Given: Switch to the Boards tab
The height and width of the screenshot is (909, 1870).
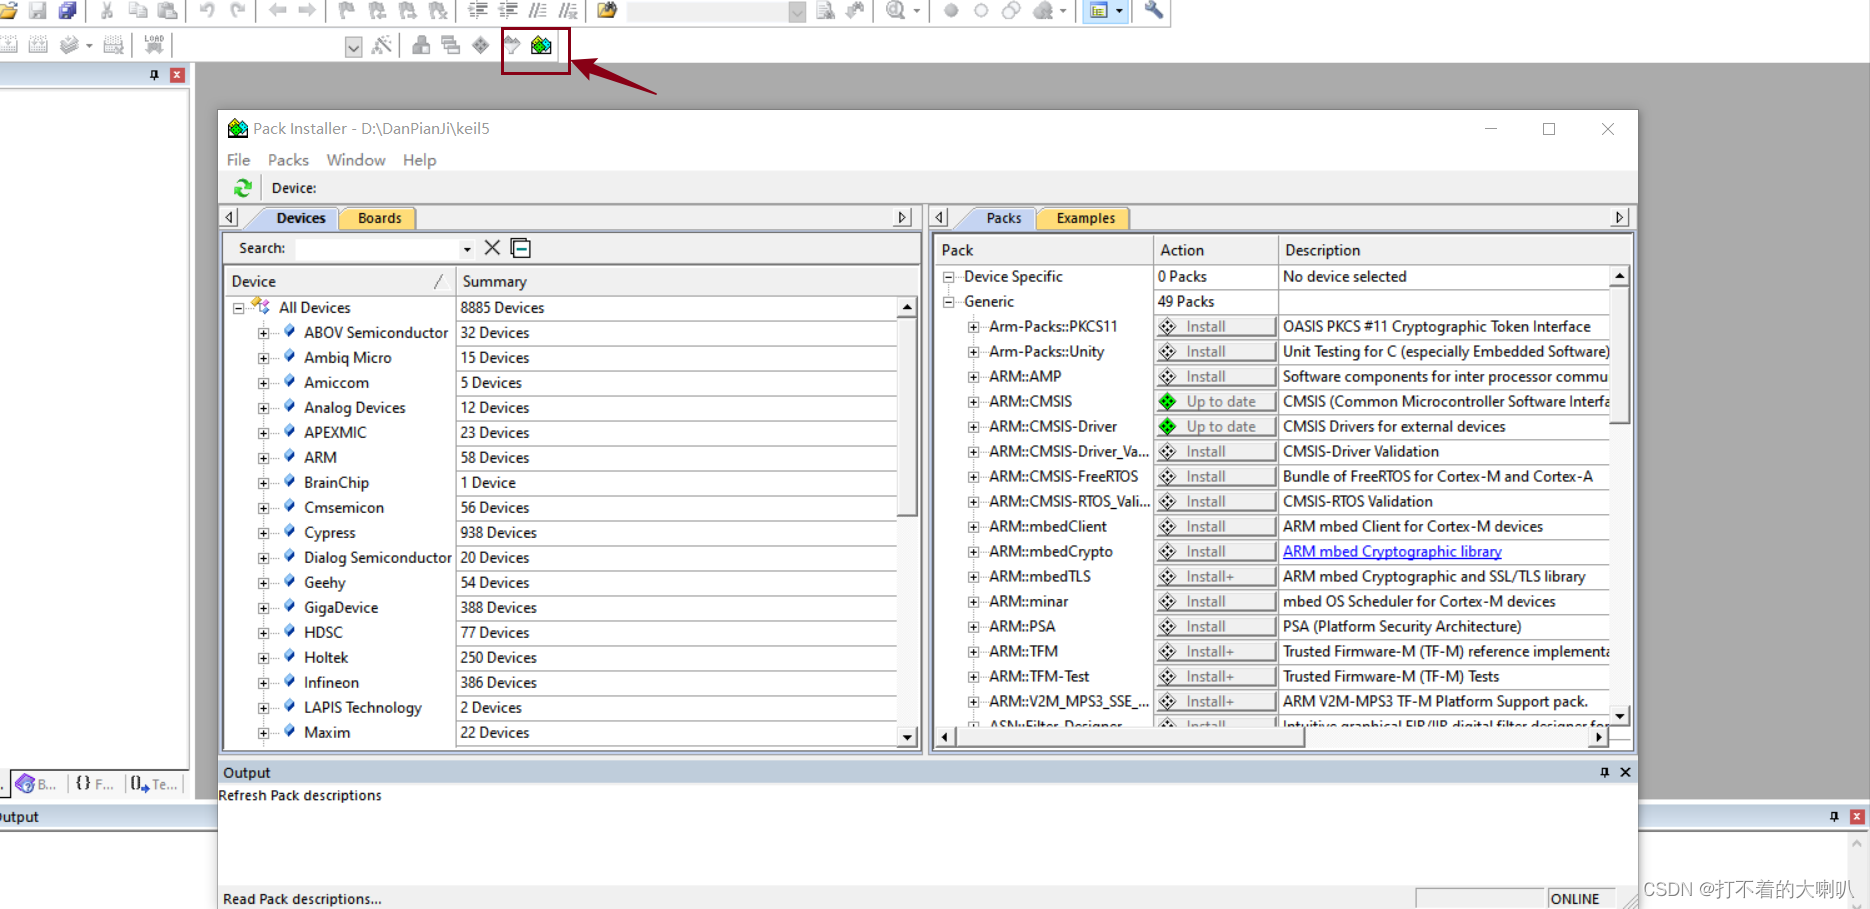Looking at the screenshot, I should 379,218.
